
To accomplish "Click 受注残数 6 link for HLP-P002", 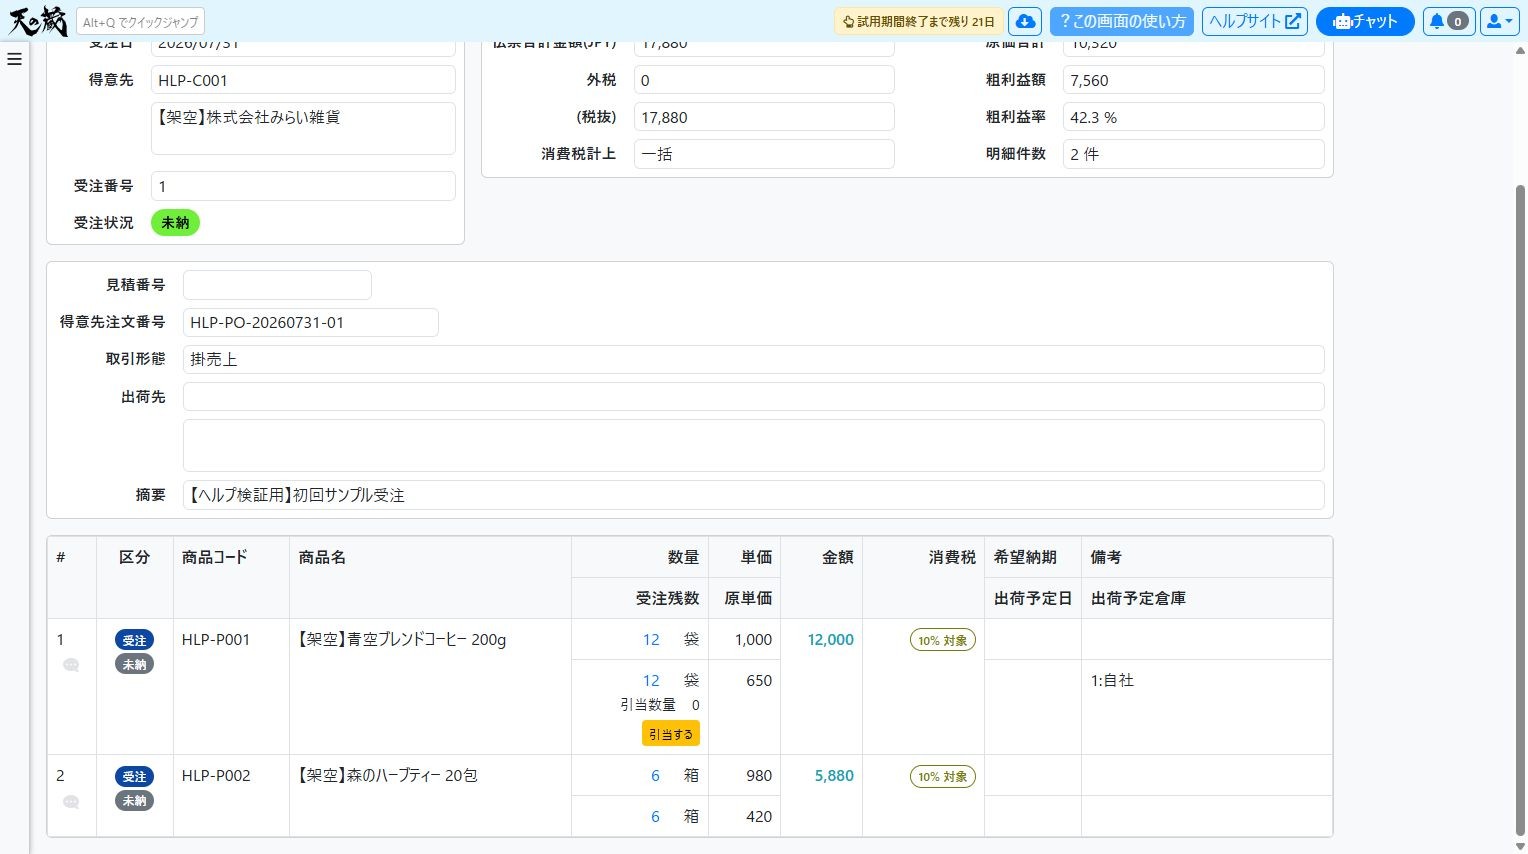I will (x=655, y=816).
